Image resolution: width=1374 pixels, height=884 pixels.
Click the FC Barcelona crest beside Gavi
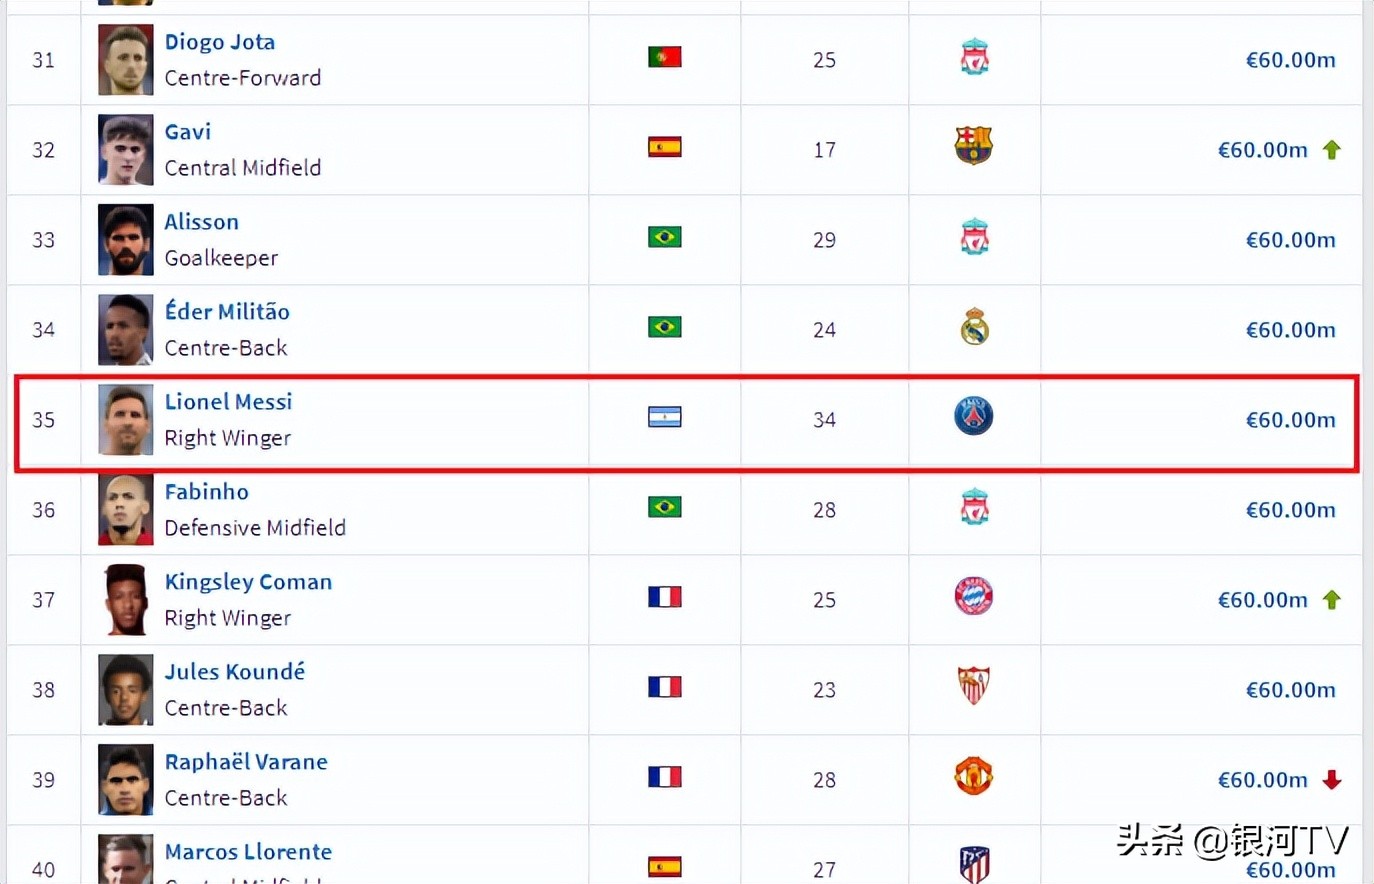[x=973, y=146]
